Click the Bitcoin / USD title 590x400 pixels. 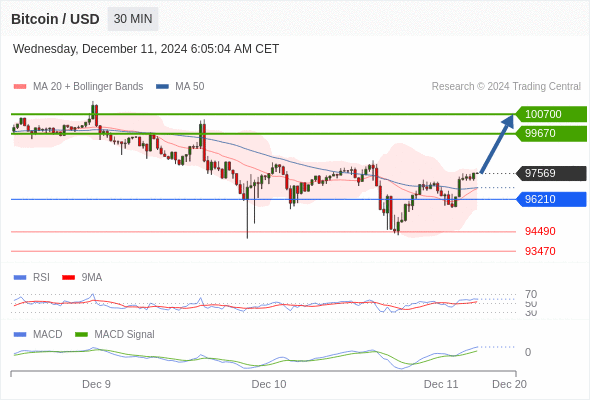click(55, 19)
